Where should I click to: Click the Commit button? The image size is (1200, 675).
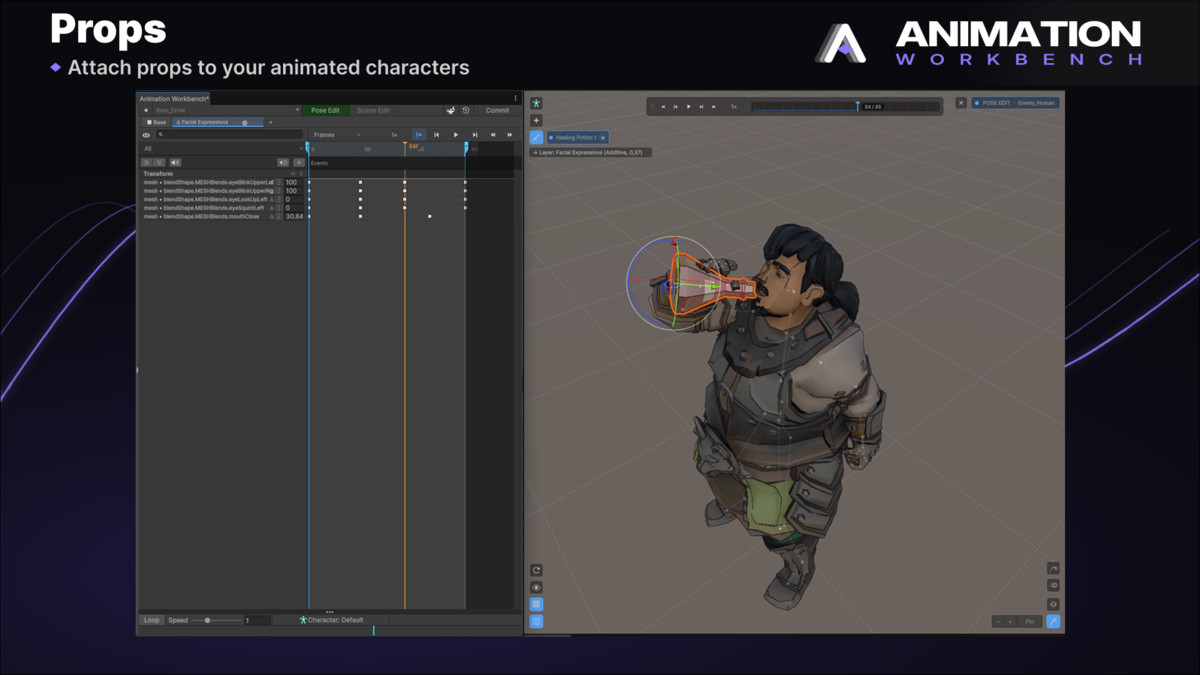click(x=497, y=110)
